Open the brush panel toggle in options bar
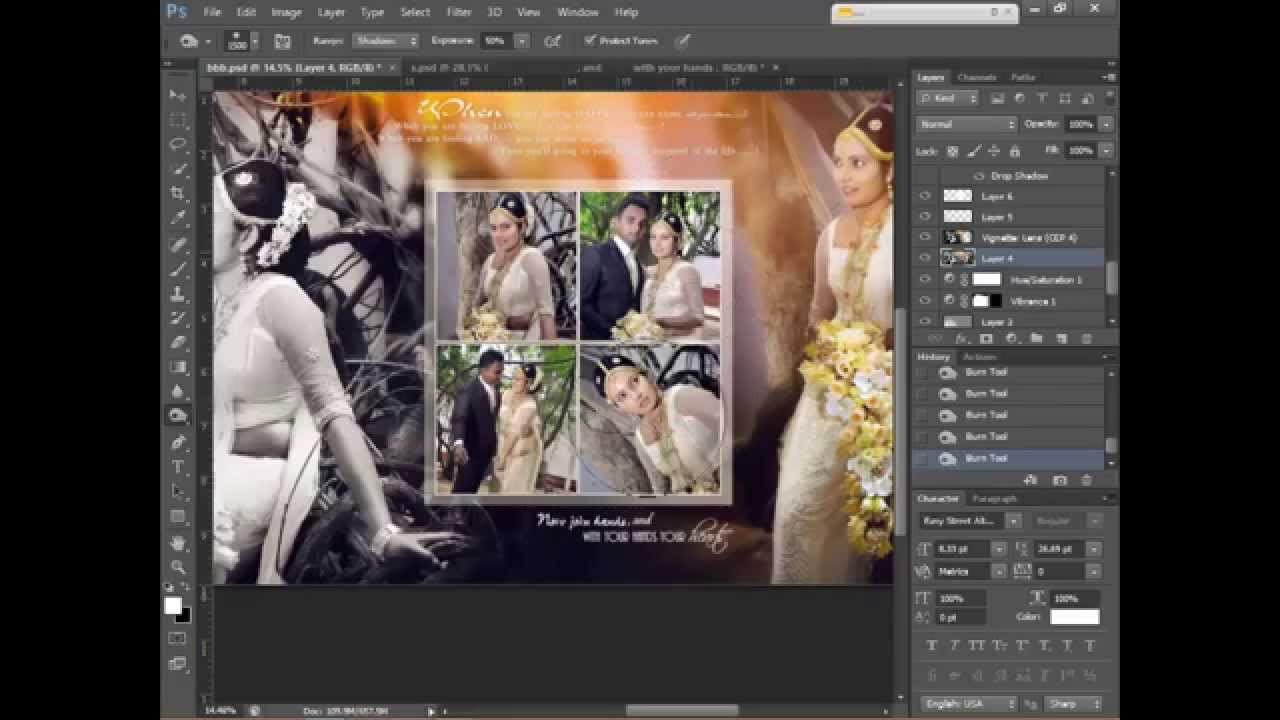Viewport: 1280px width, 720px height. 283,41
